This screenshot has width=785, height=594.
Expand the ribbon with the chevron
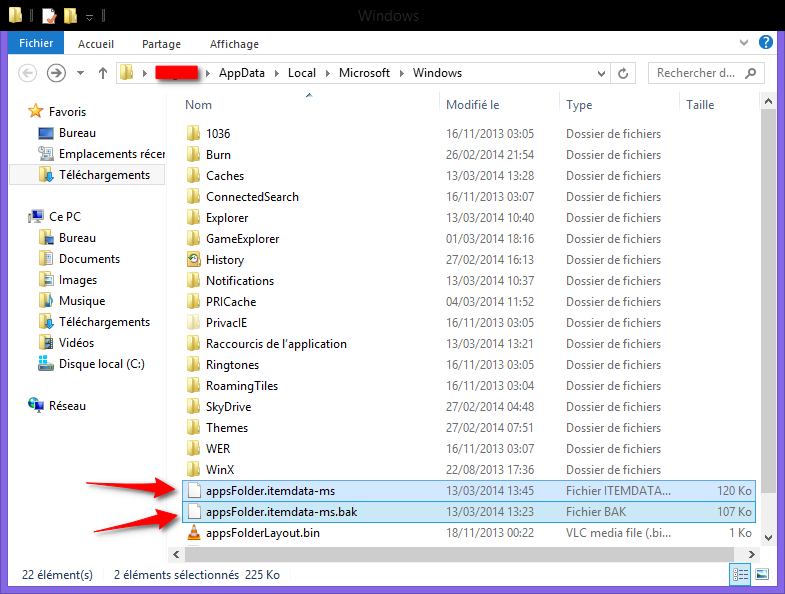coord(744,43)
